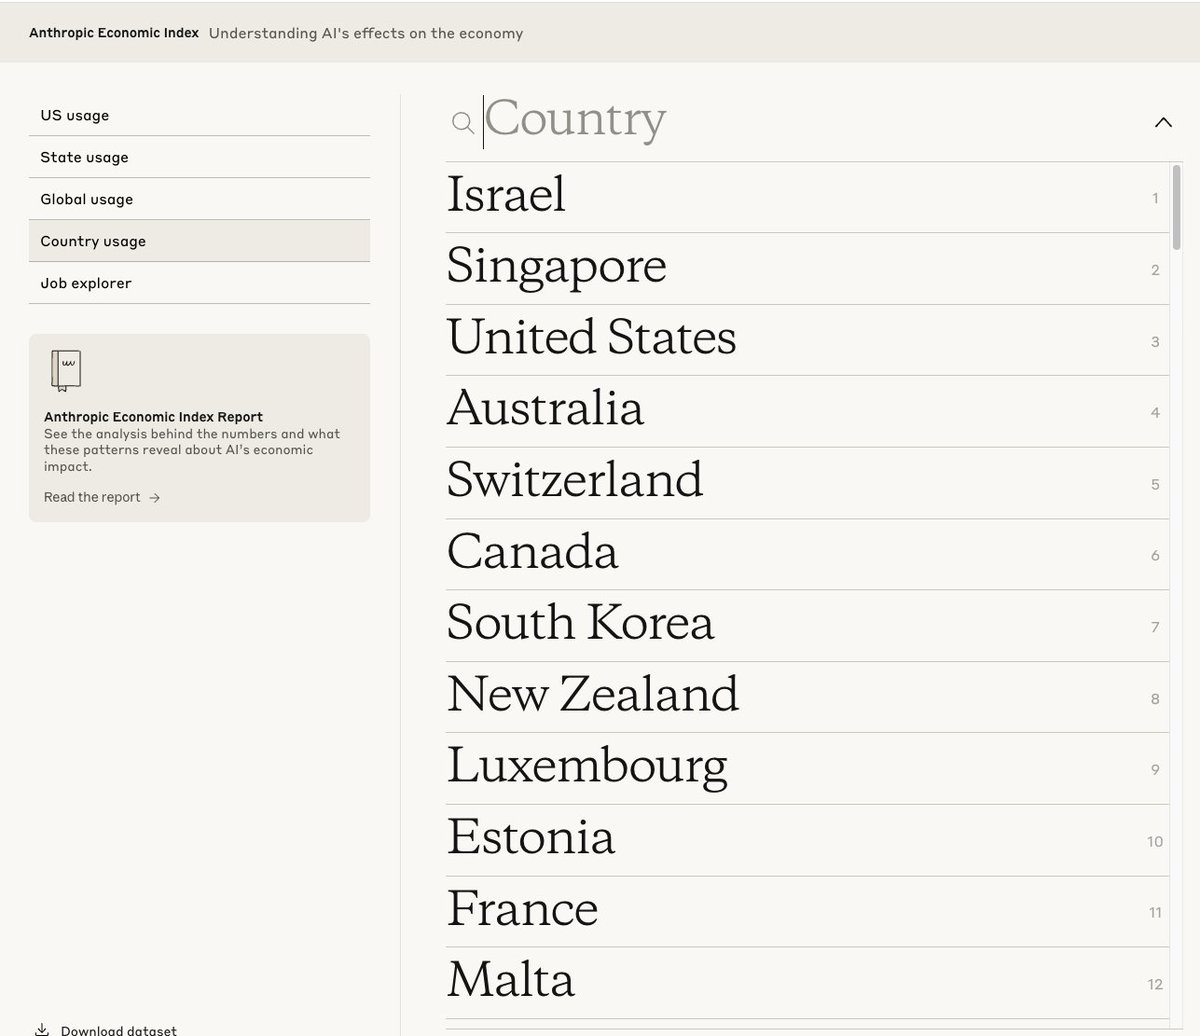This screenshot has height=1036, width=1200.
Task: Click the download dataset icon
Action: (42, 1029)
